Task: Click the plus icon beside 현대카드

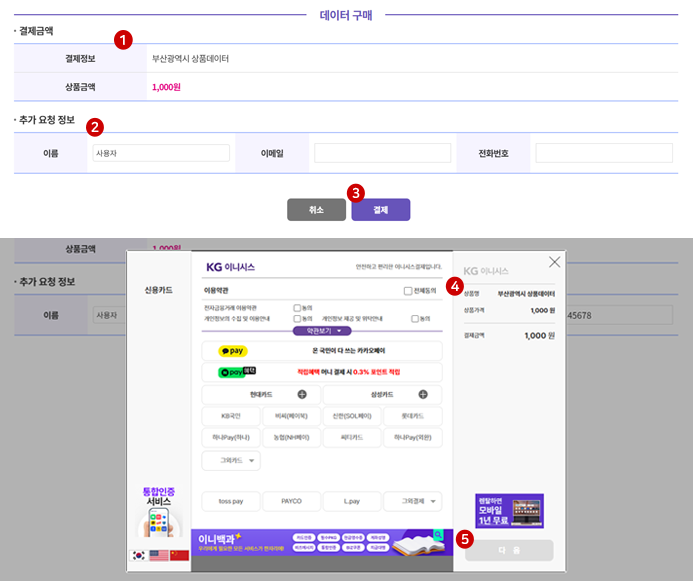Action: [302, 394]
